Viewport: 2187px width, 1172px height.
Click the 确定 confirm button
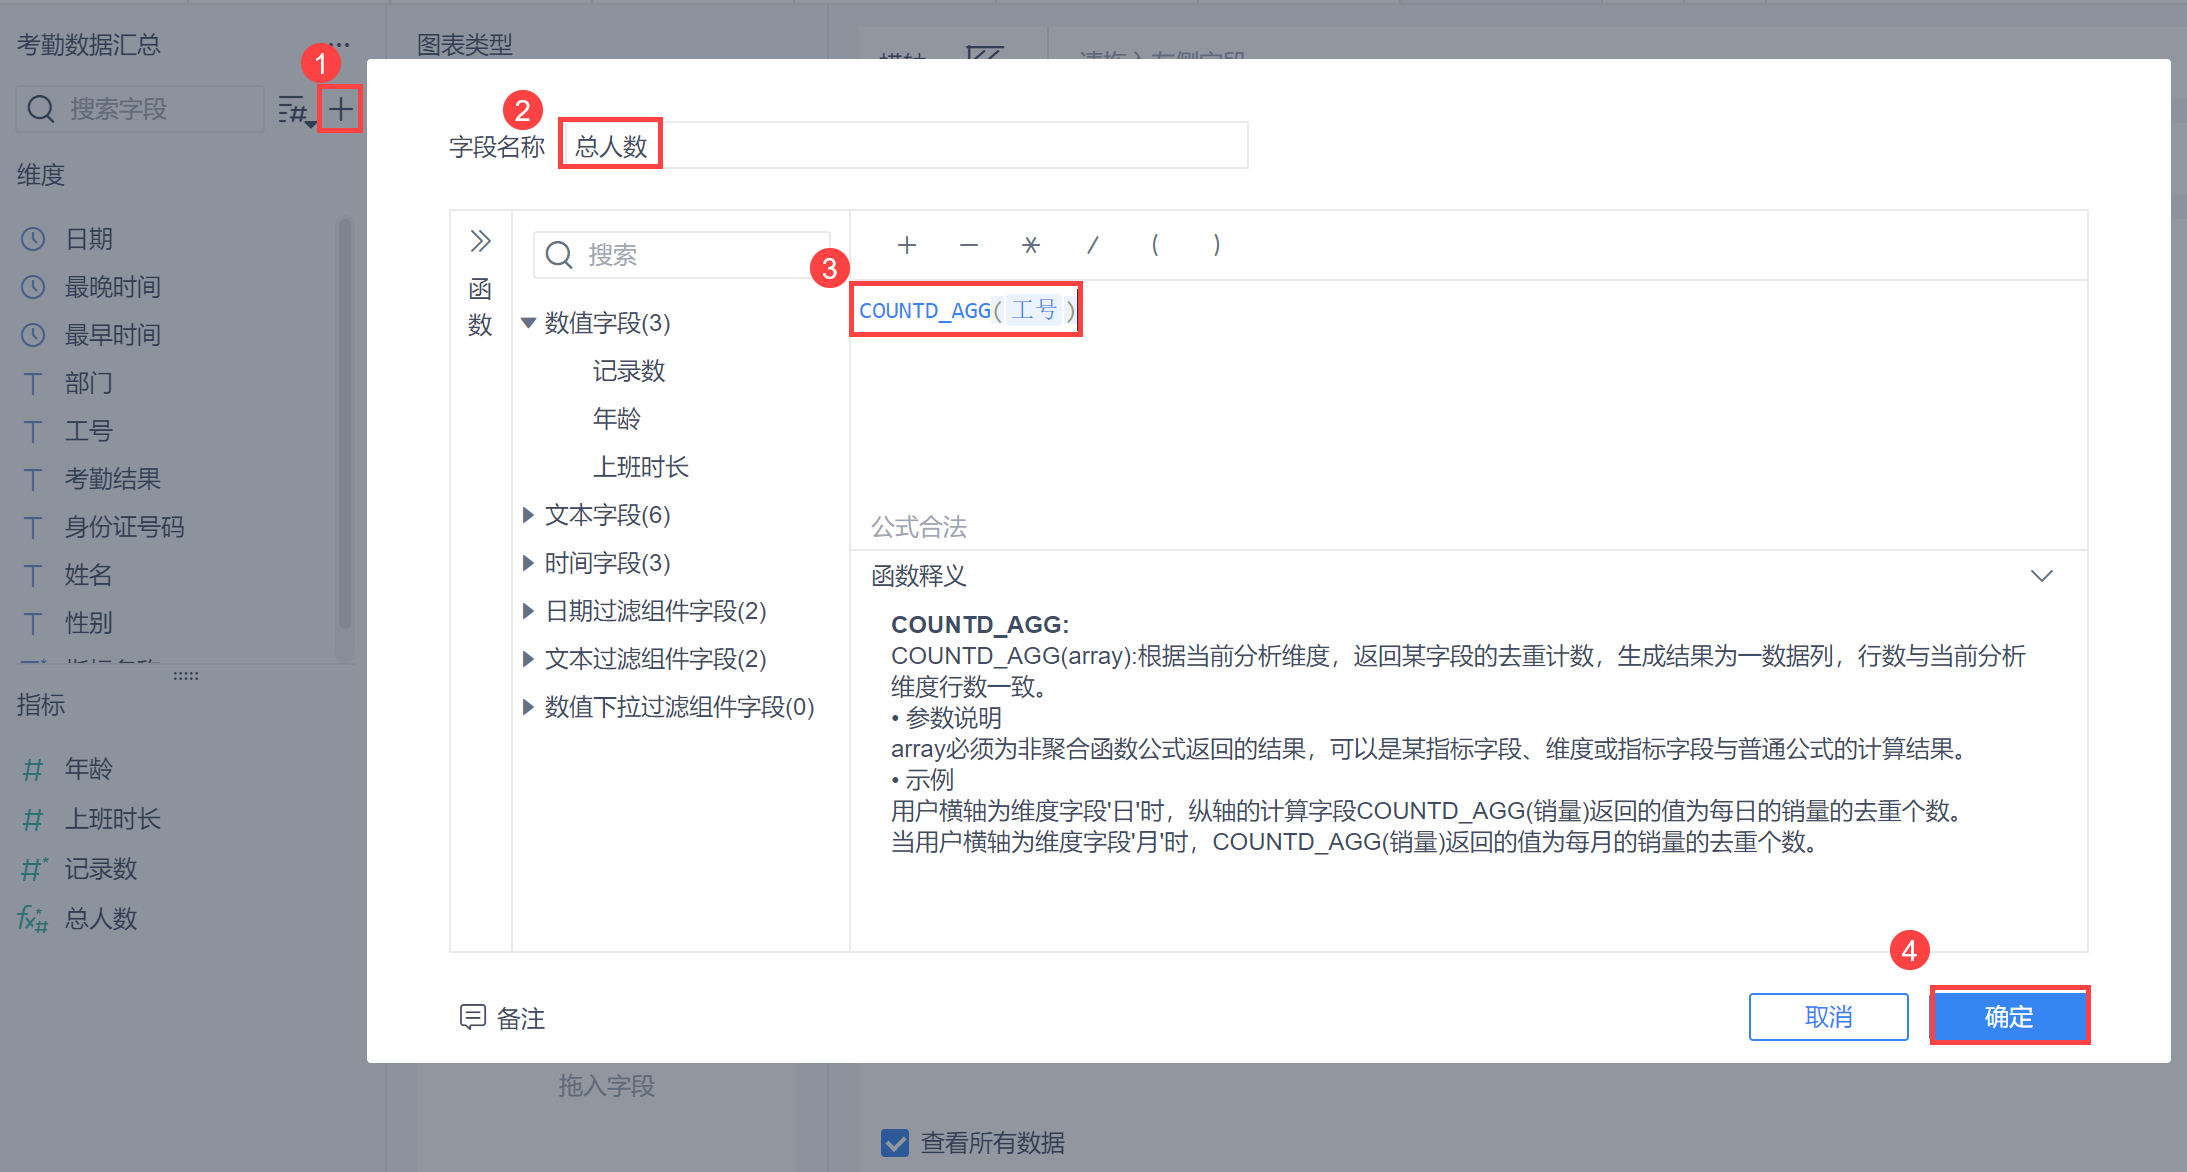coord(2008,1017)
